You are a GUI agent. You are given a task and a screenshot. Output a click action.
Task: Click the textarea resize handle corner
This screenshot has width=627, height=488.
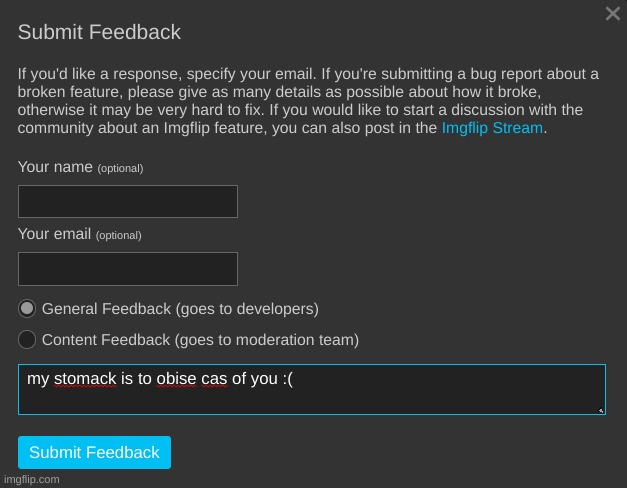pos(601,410)
